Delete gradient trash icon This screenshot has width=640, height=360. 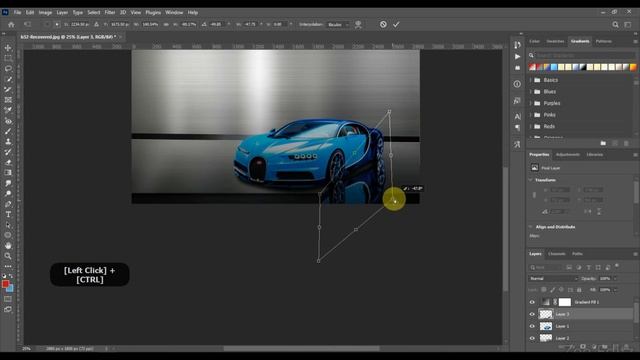coord(626,143)
